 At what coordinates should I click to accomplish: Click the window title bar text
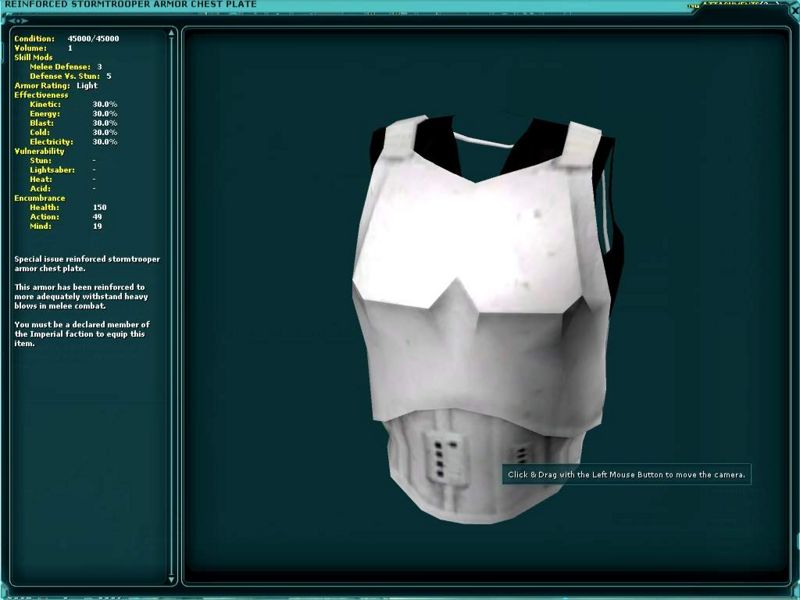coord(128,5)
